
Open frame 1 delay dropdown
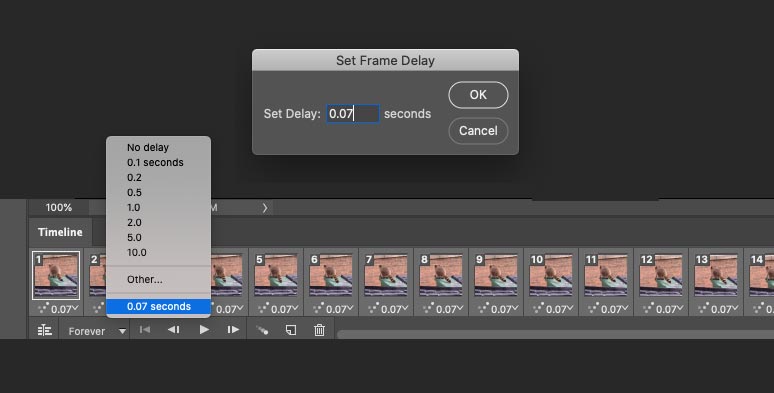pos(64,309)
